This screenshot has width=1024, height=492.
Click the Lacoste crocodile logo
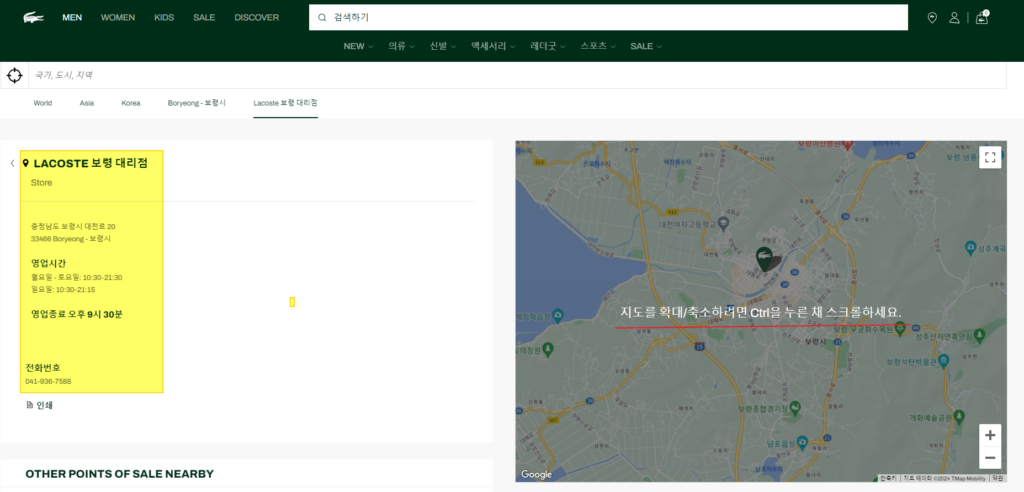point(33,18)
